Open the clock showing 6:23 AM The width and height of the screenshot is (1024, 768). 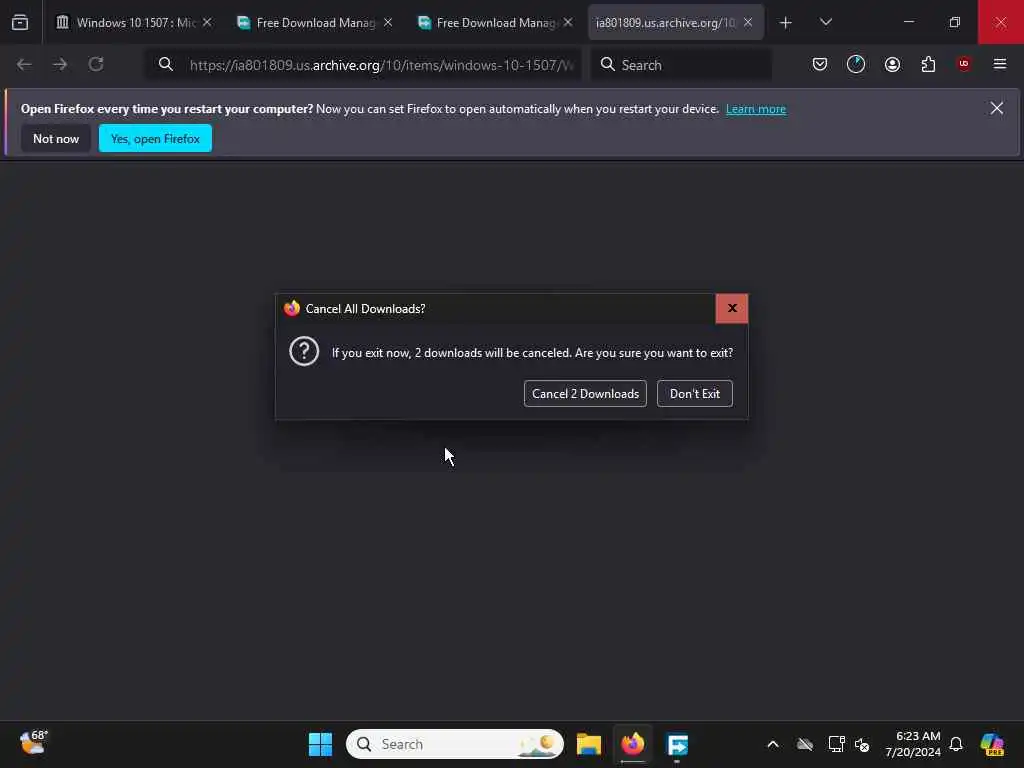pyautogui.click(x=912, y=744)
